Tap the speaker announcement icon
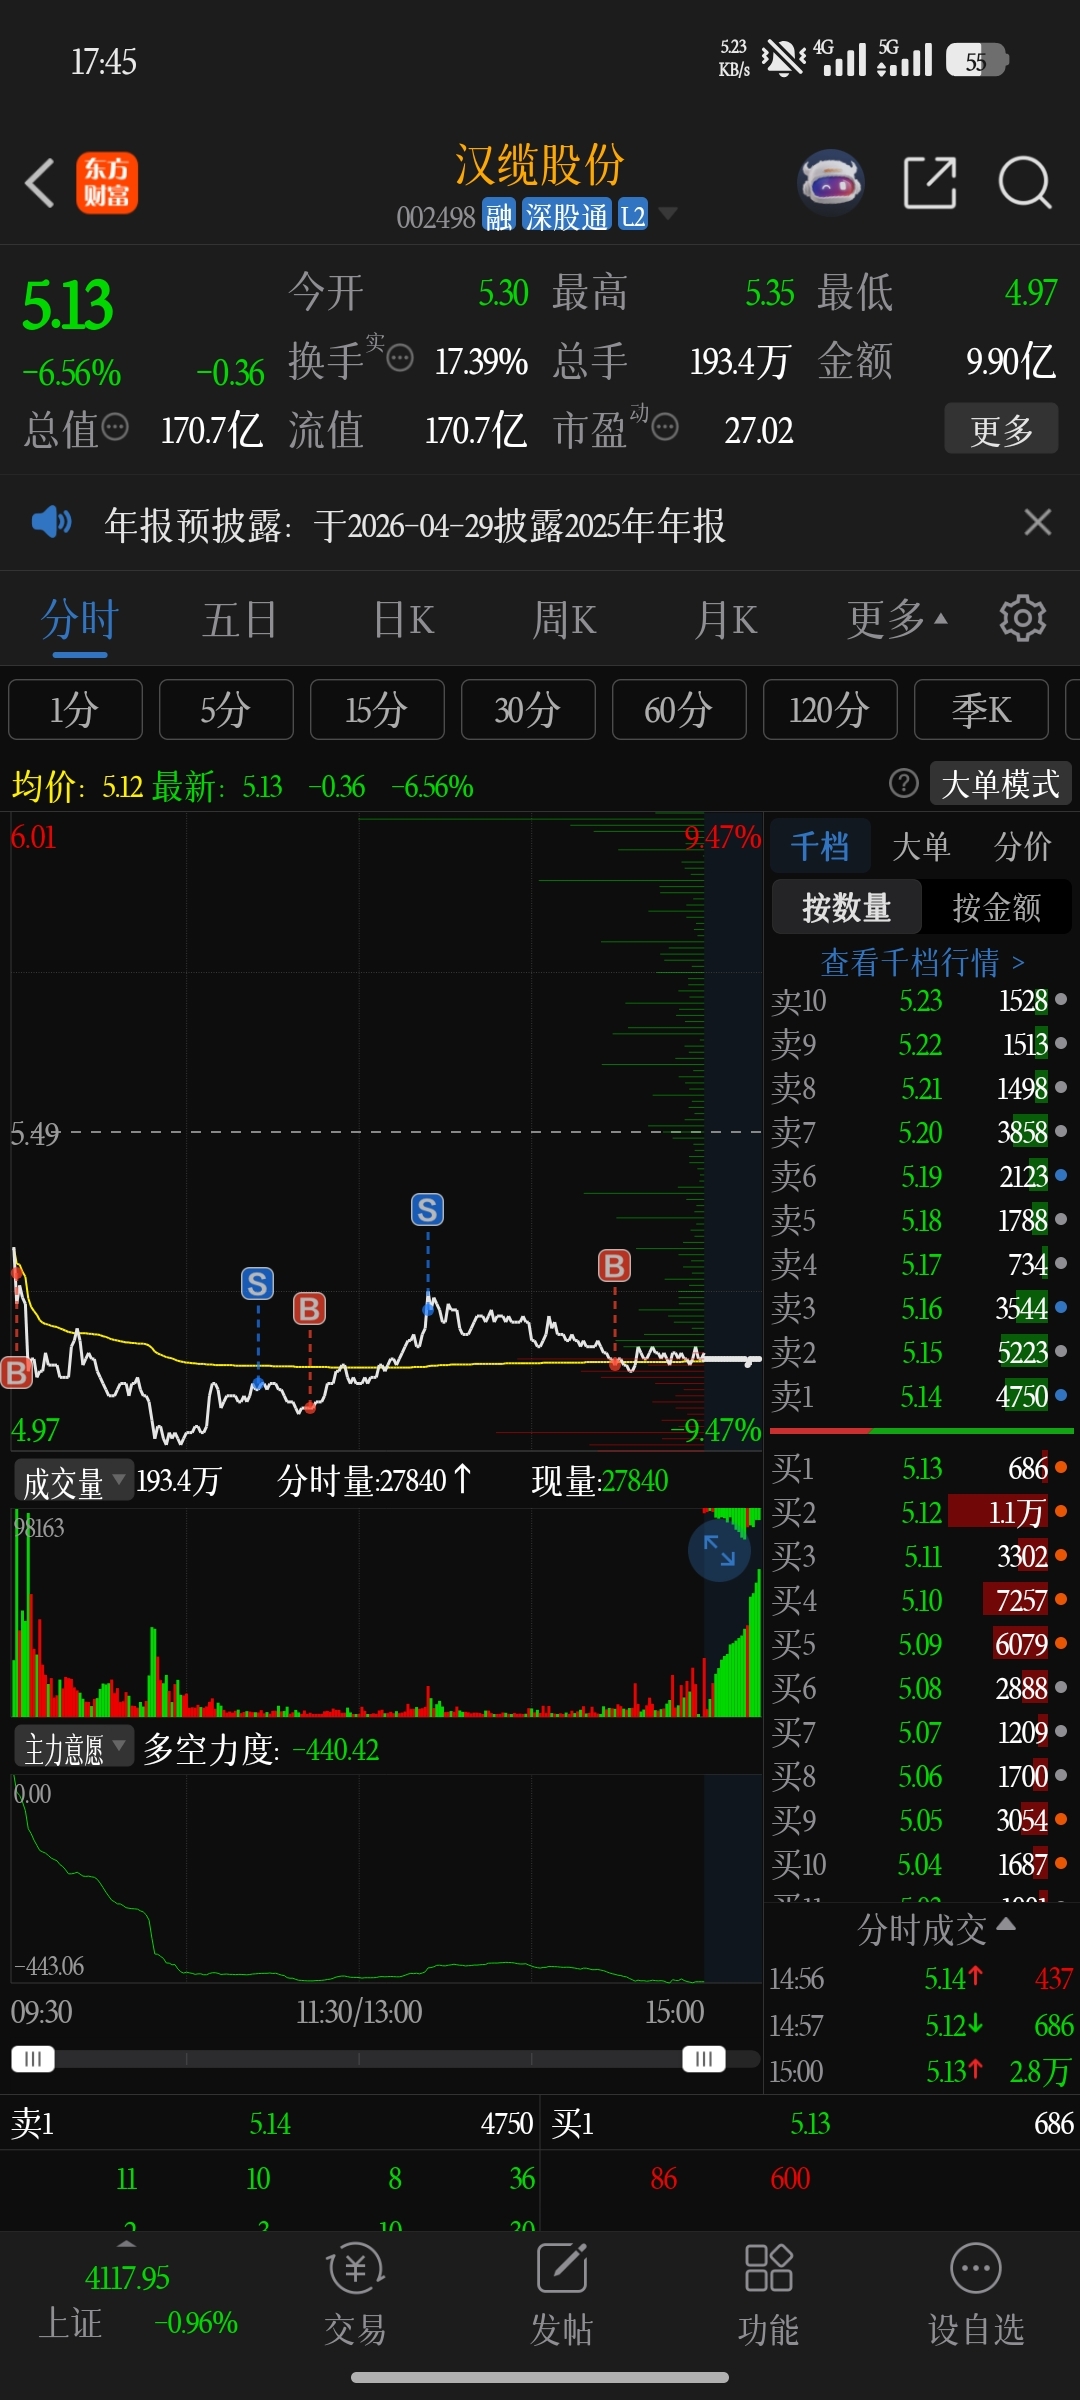The height and width of the screenshot is (2400, 1080). pyautogui.click(x=51, y=522)
